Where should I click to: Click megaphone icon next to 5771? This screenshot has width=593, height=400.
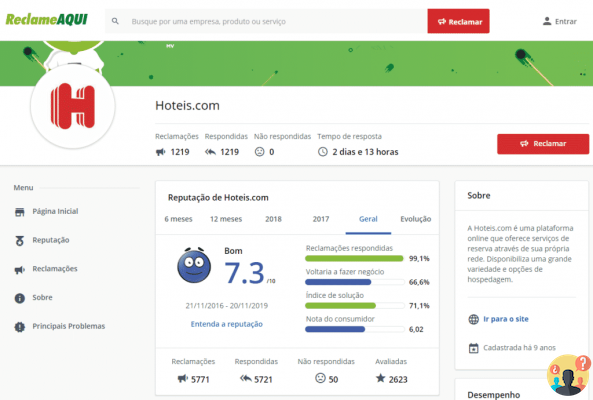tap(183, 378)
